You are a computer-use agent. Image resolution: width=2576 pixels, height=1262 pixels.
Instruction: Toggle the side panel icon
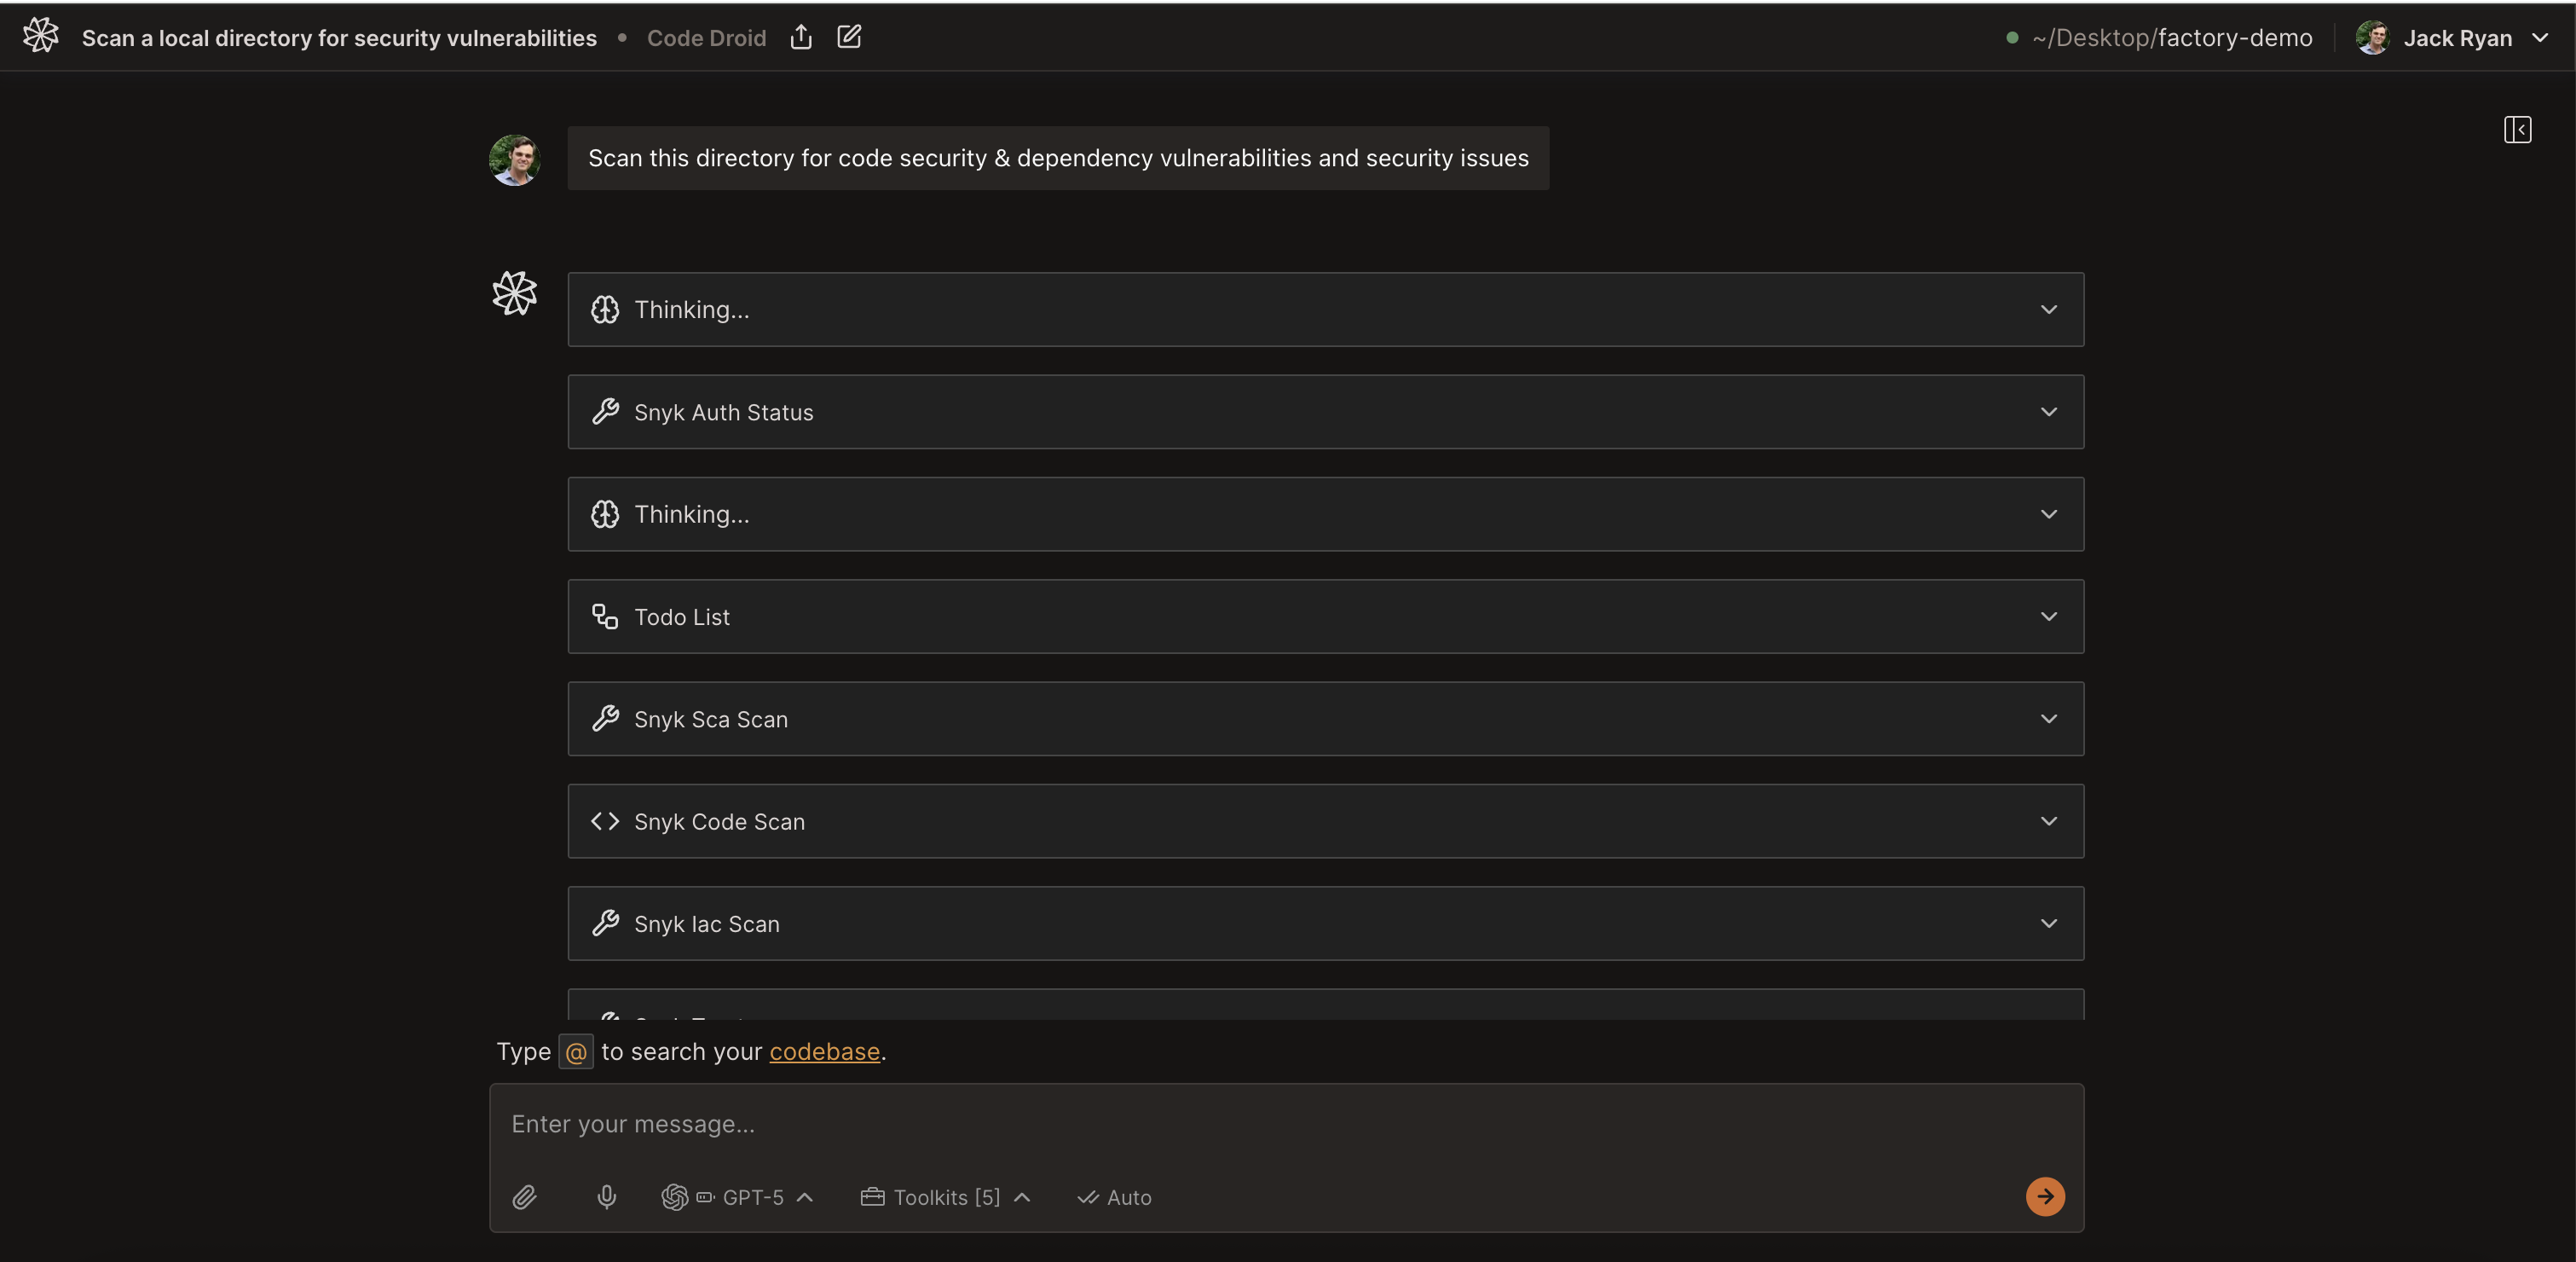click(x=2517, y=130)
